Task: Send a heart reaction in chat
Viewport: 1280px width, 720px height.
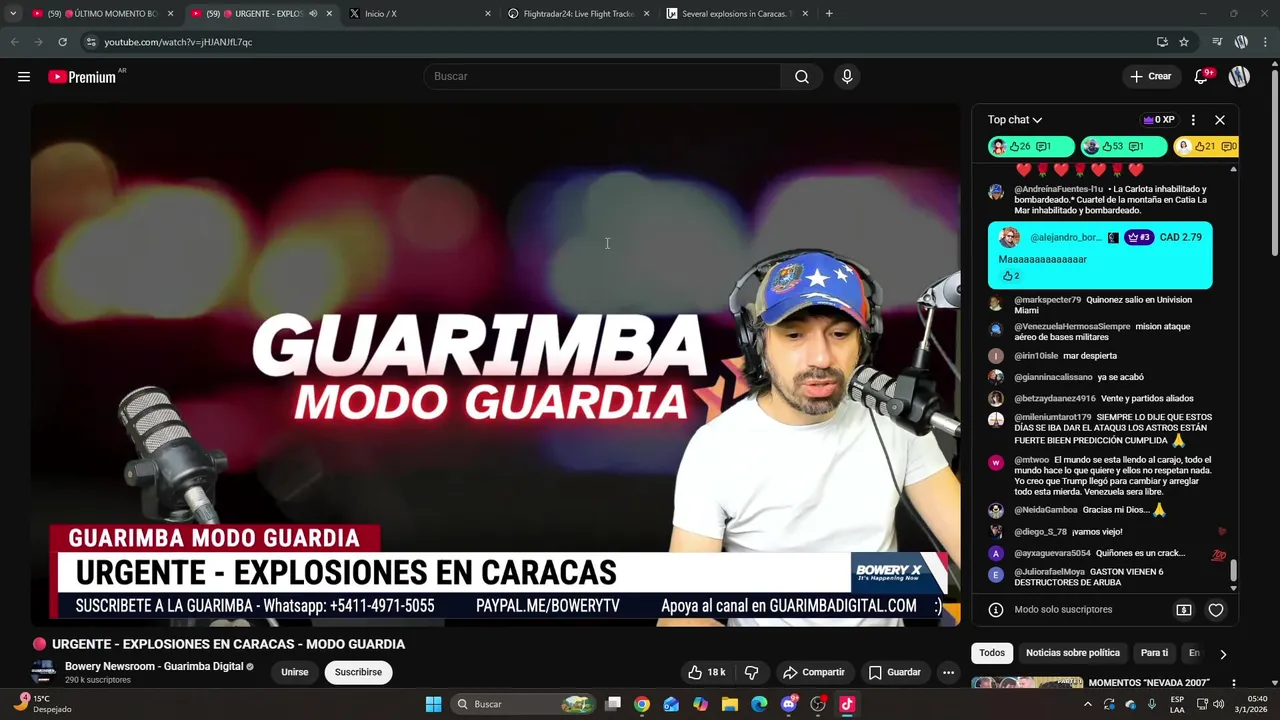Action: tap(1216, 609)
